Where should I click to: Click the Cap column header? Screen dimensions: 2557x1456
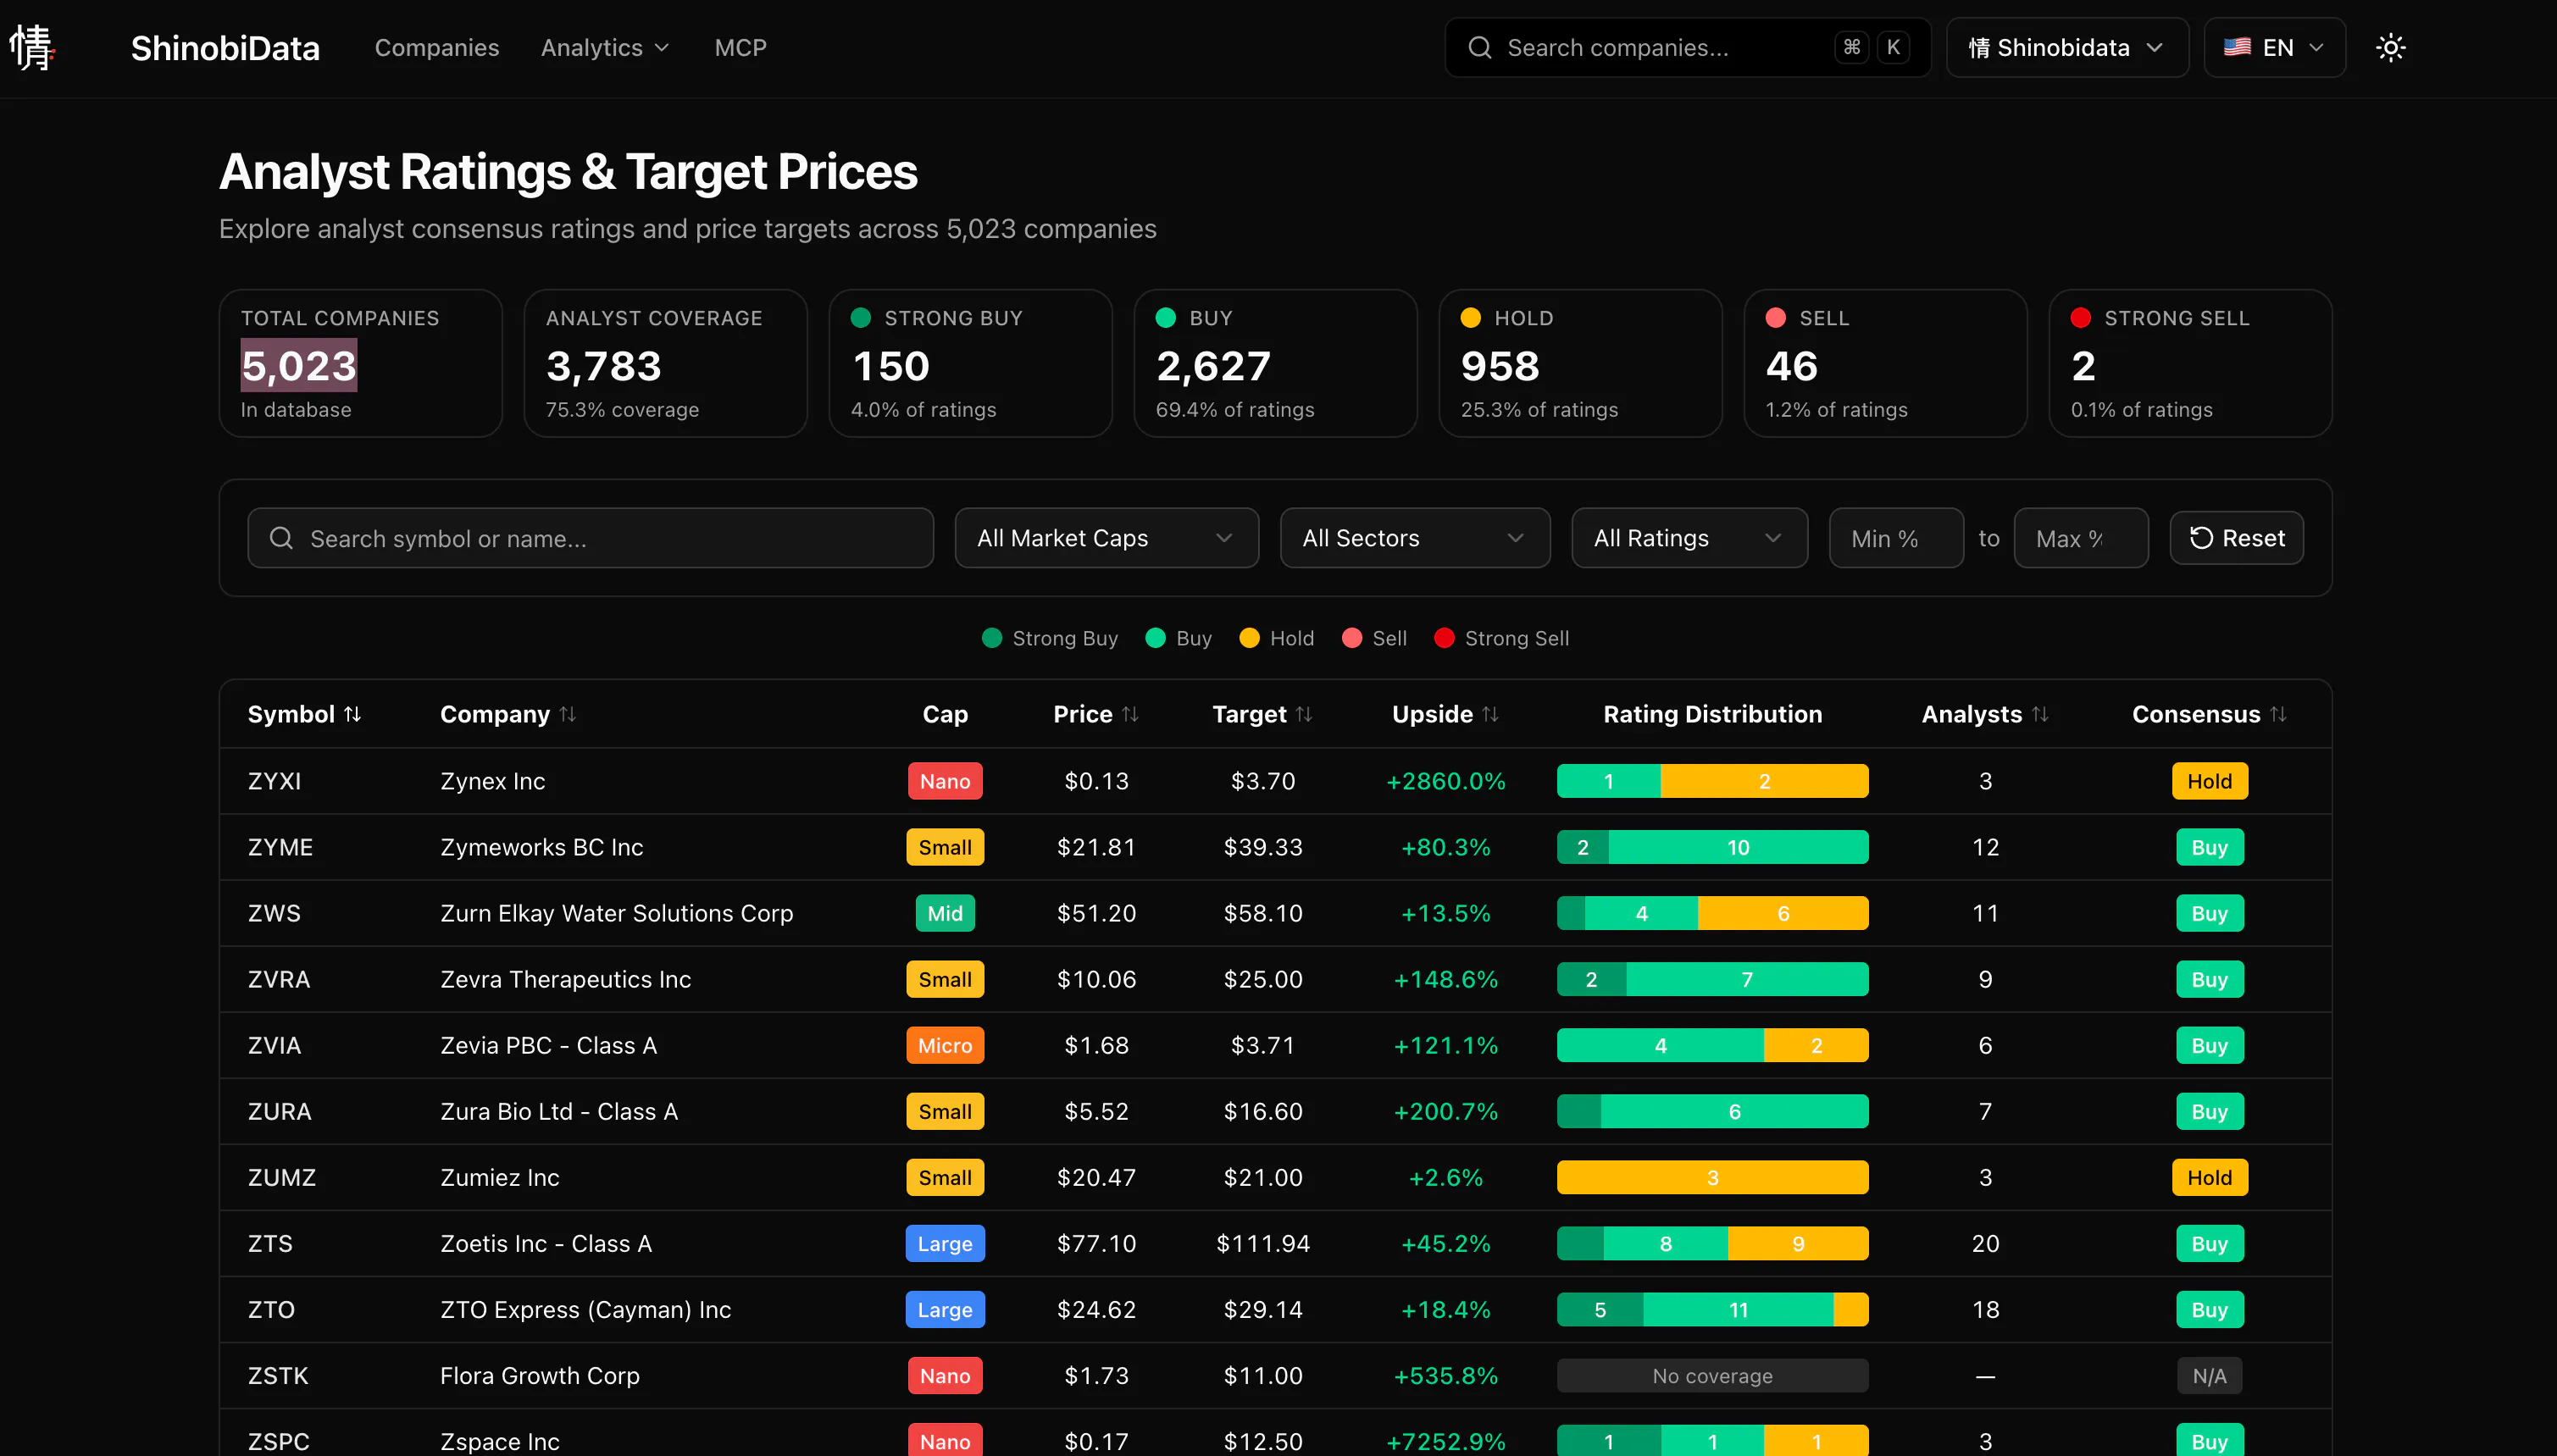pos(944,714)
